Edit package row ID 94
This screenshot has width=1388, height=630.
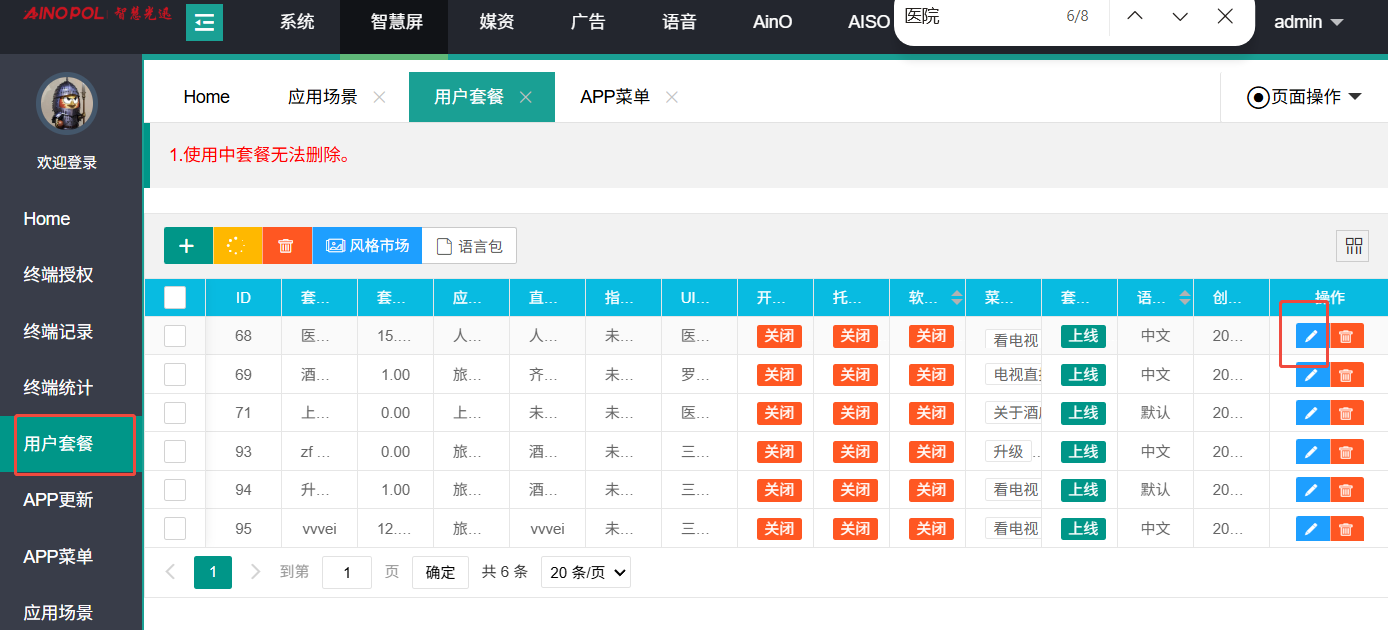[1312, 490]
